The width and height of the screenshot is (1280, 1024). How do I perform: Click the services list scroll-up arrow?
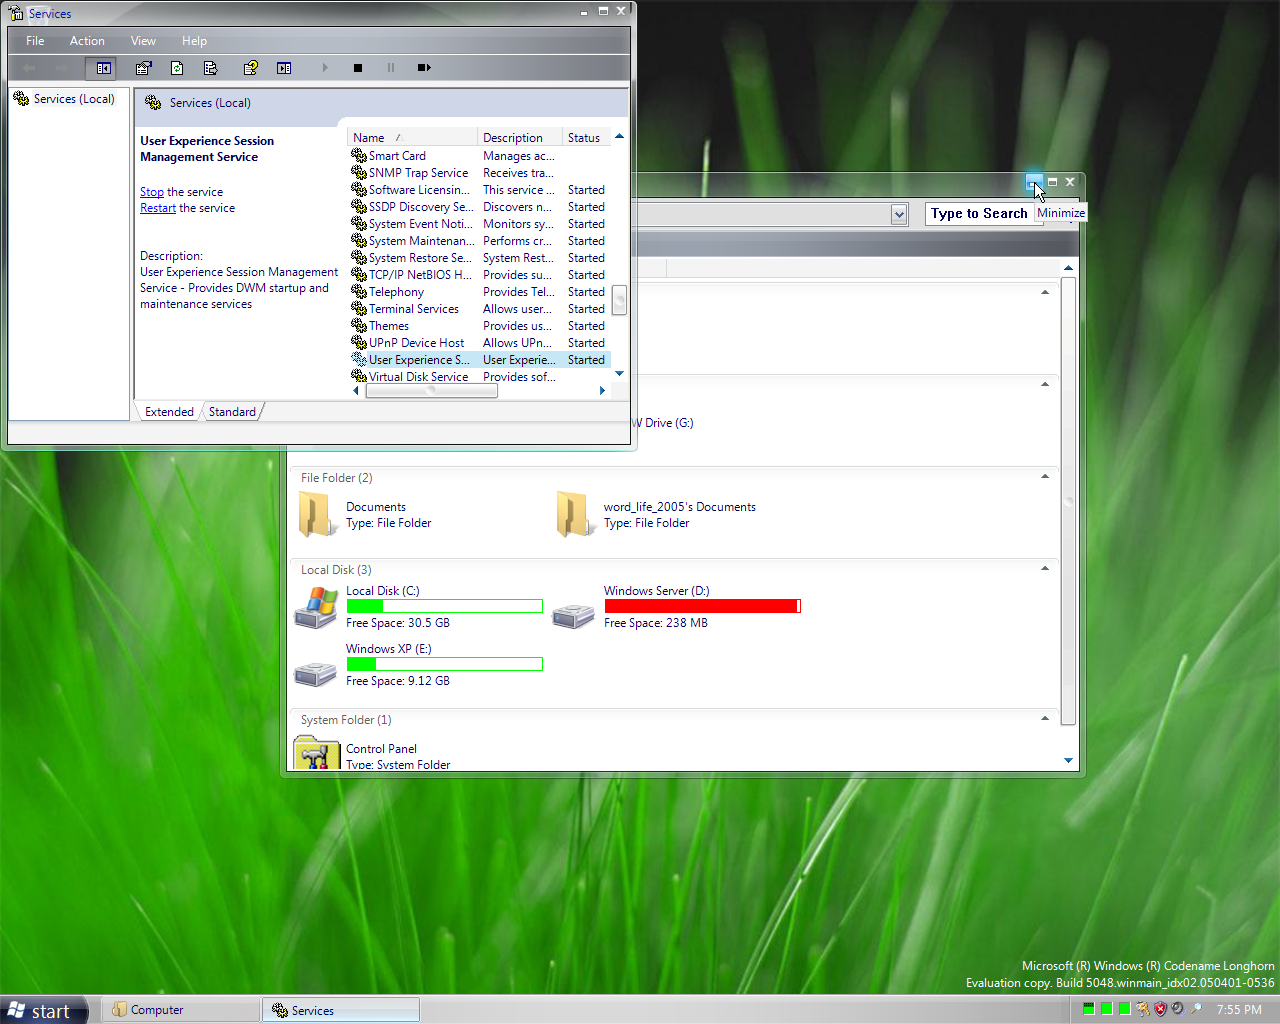click(620, 137)
